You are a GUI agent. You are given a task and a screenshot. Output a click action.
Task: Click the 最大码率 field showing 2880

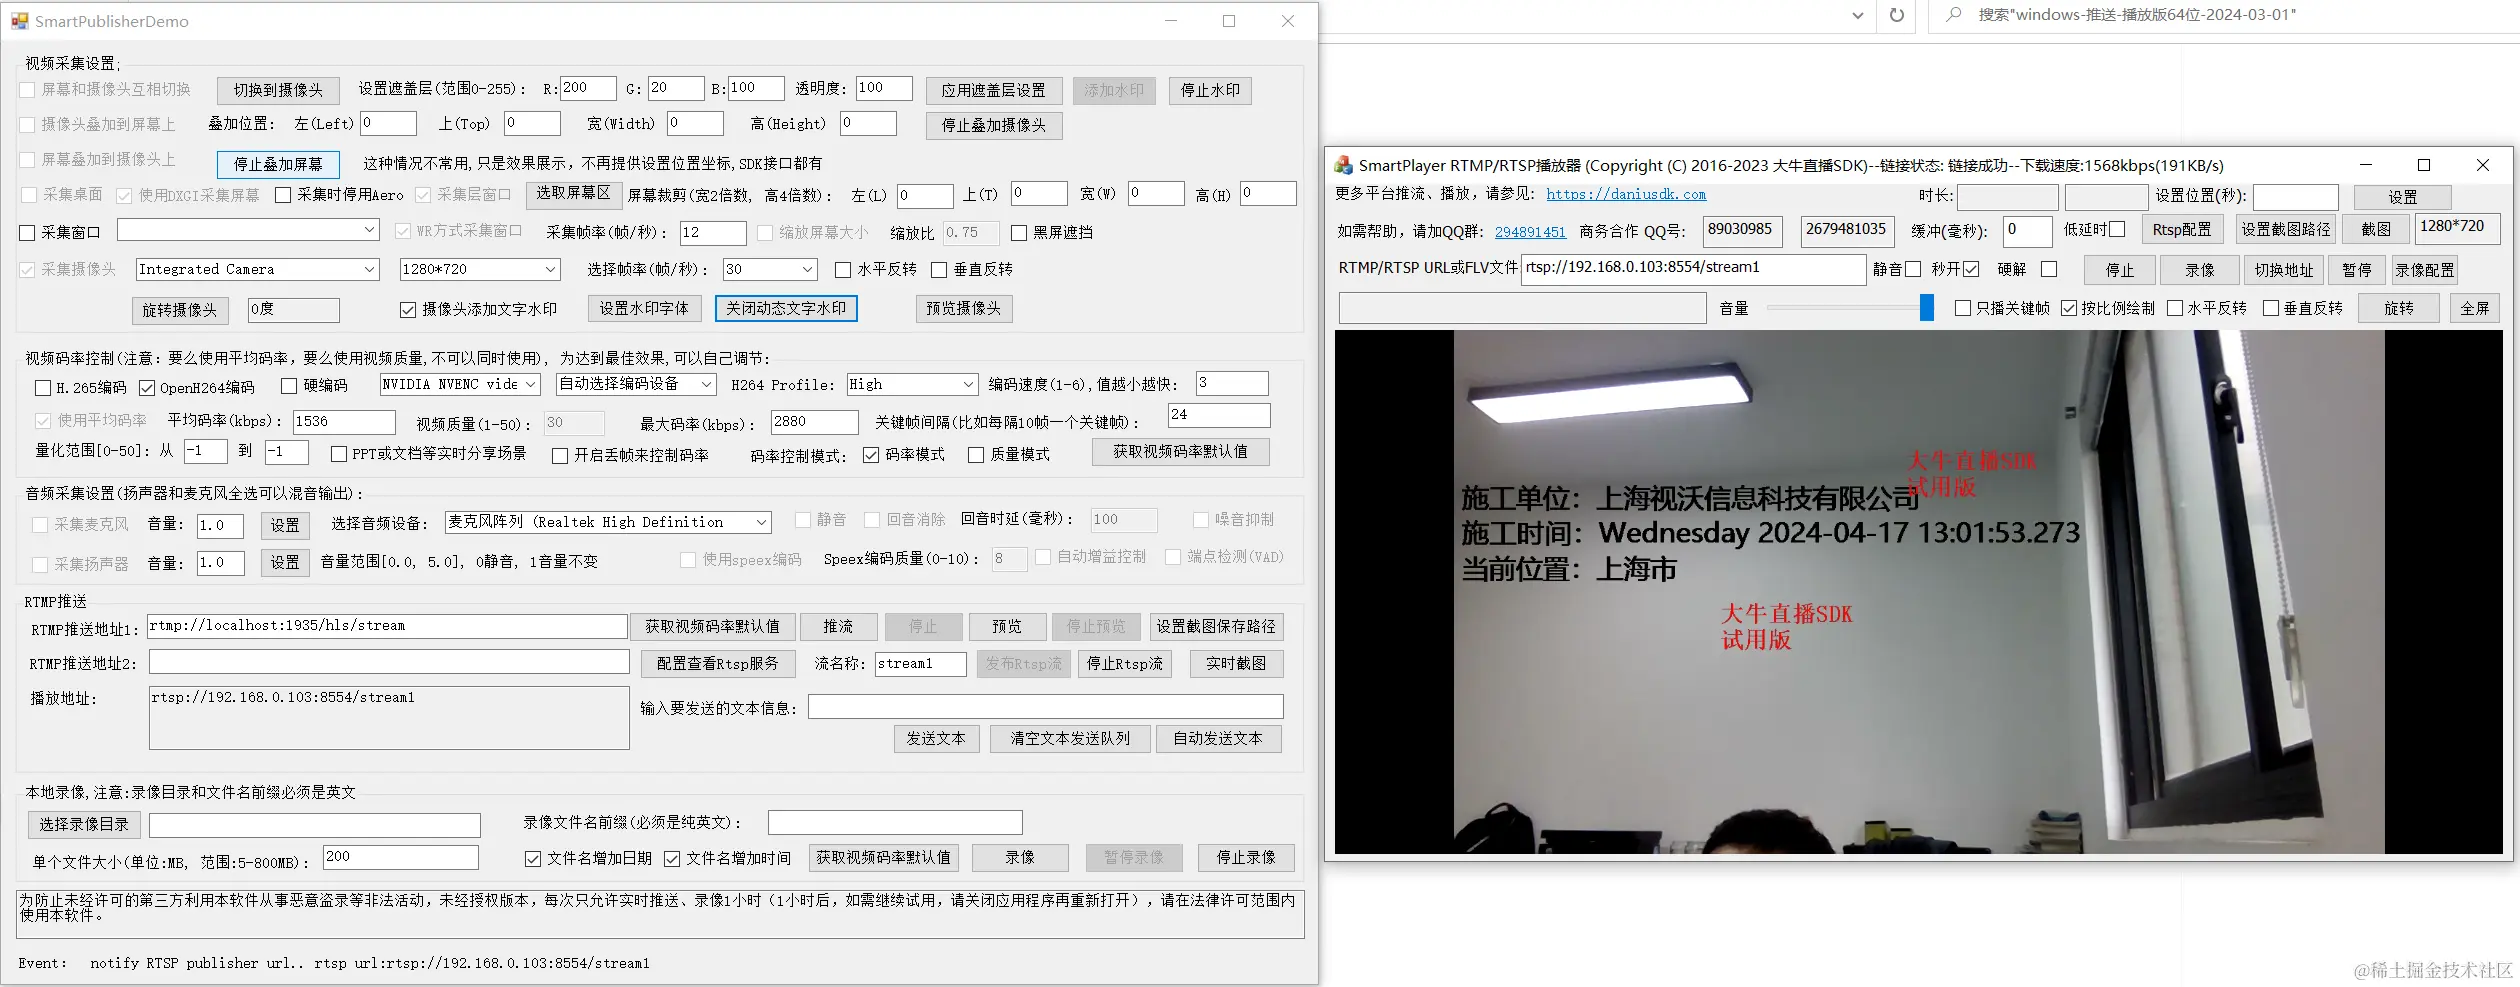(814, 422)
